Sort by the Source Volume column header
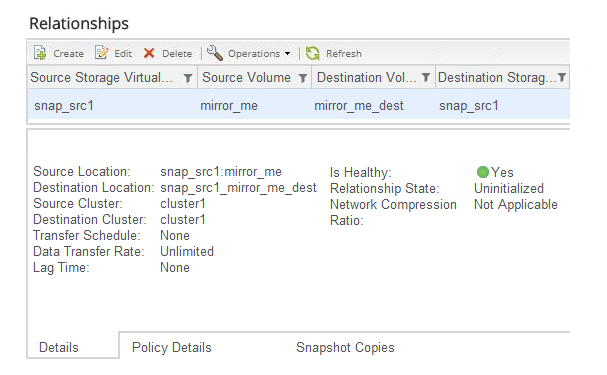This screenshot has width=607, height=375. pyautogui.click(x=246, y=77)
